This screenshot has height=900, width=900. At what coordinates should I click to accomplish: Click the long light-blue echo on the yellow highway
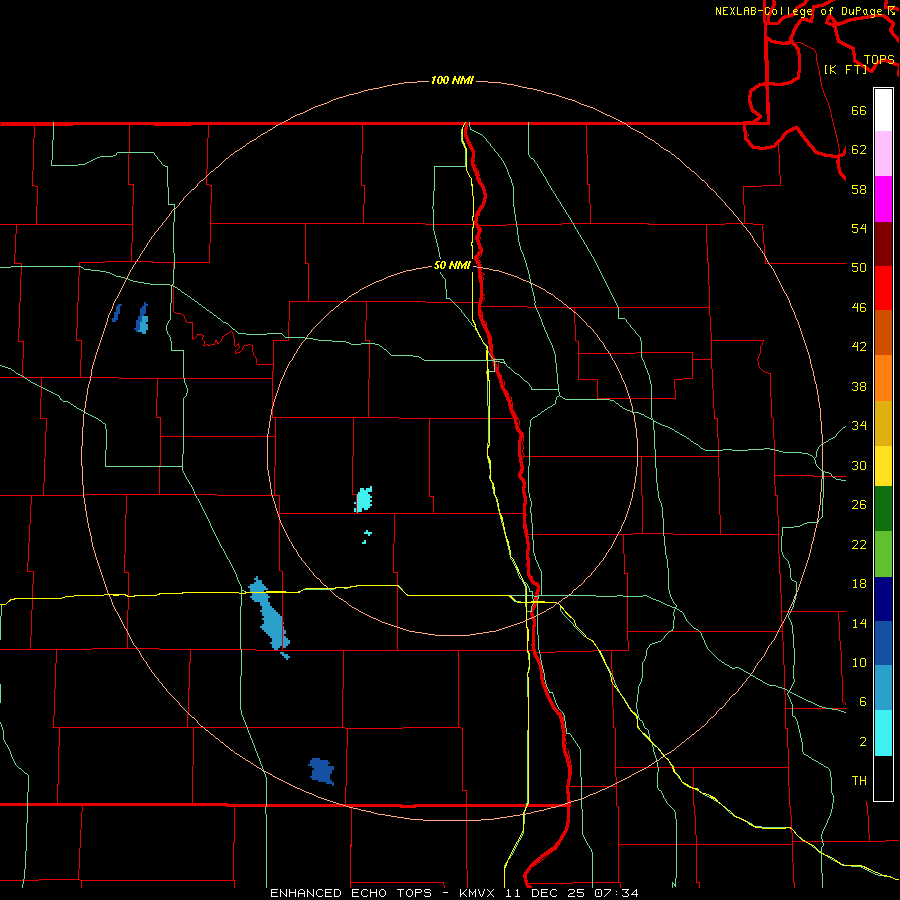pyautogui.click(x=269, y=616)
